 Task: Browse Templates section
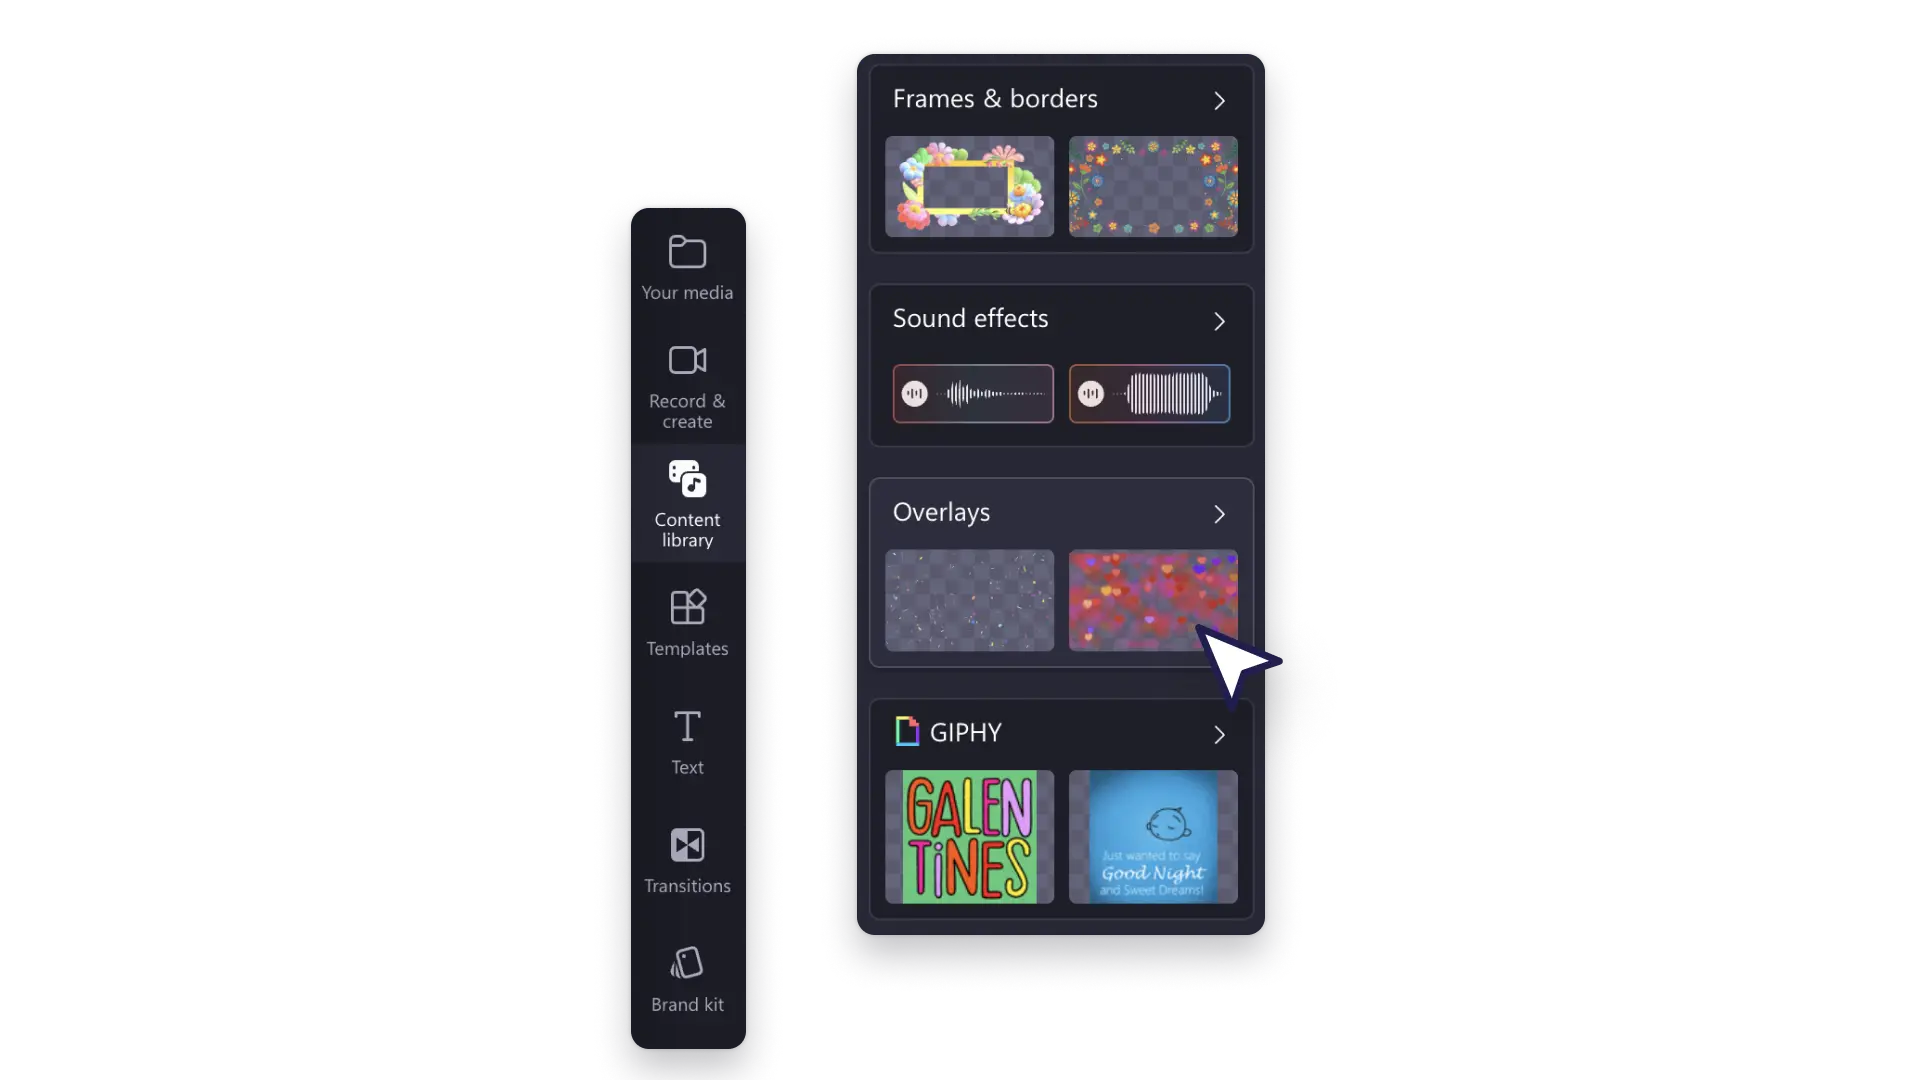pos(687,620)
